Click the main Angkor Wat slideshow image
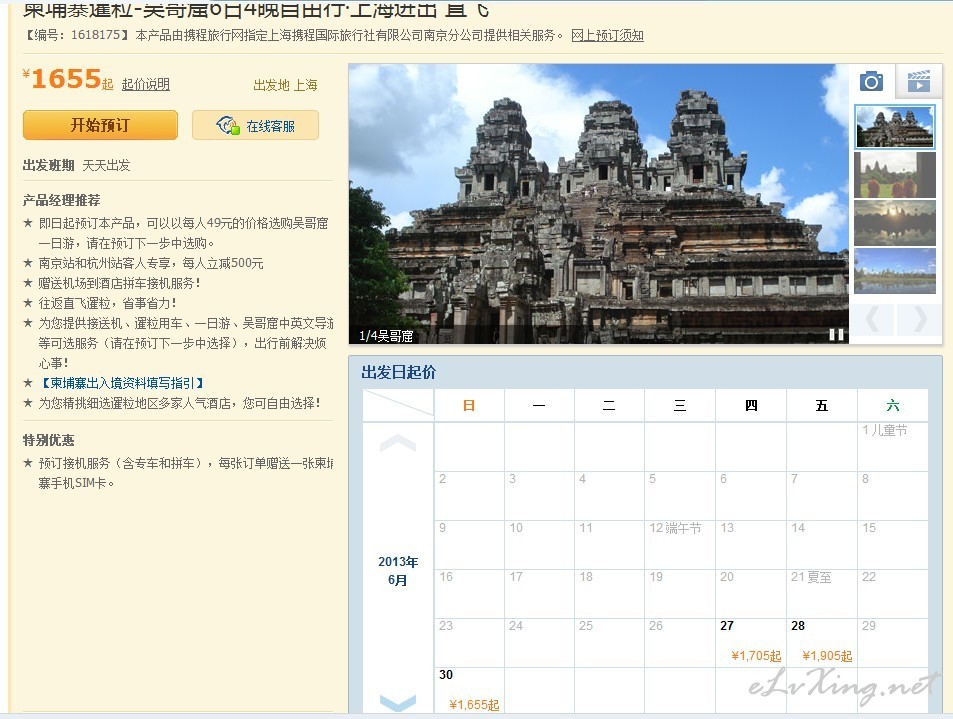The width and height of the screenshot is (953, 719). click(x=599, y=204)
